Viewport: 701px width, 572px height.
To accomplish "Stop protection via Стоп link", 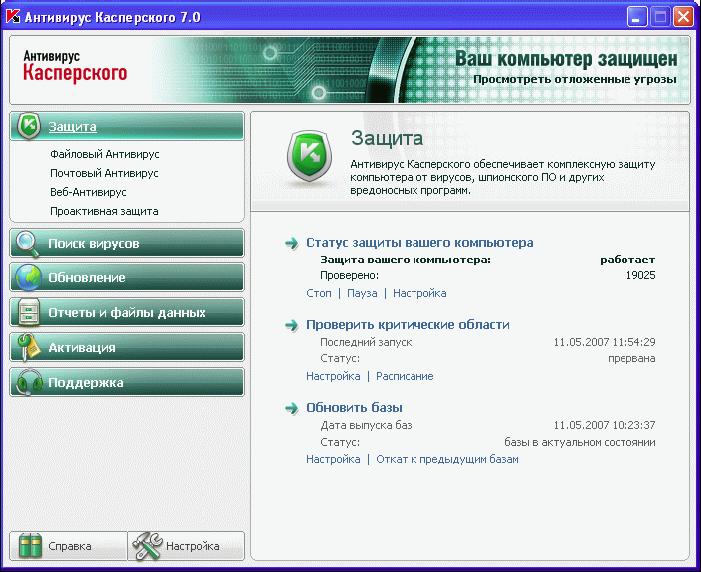I will 319,293.
